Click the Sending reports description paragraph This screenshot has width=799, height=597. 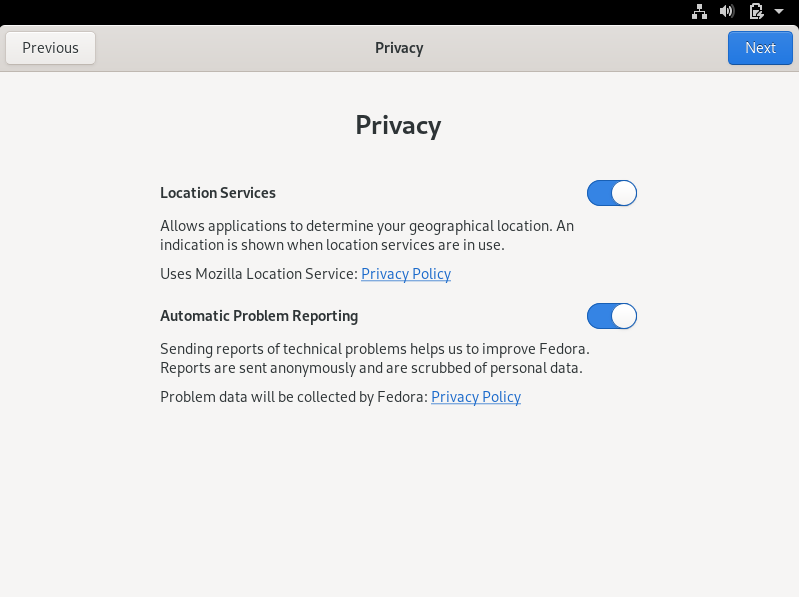(375, 358)
